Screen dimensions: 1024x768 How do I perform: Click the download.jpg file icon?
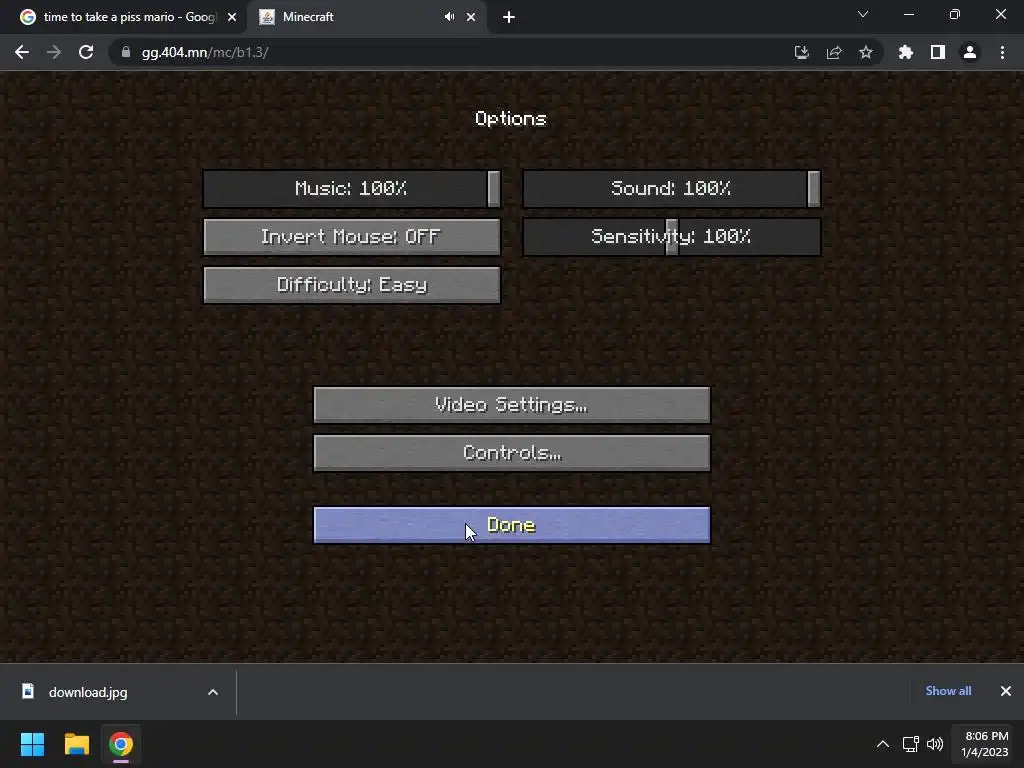[27, 691]
